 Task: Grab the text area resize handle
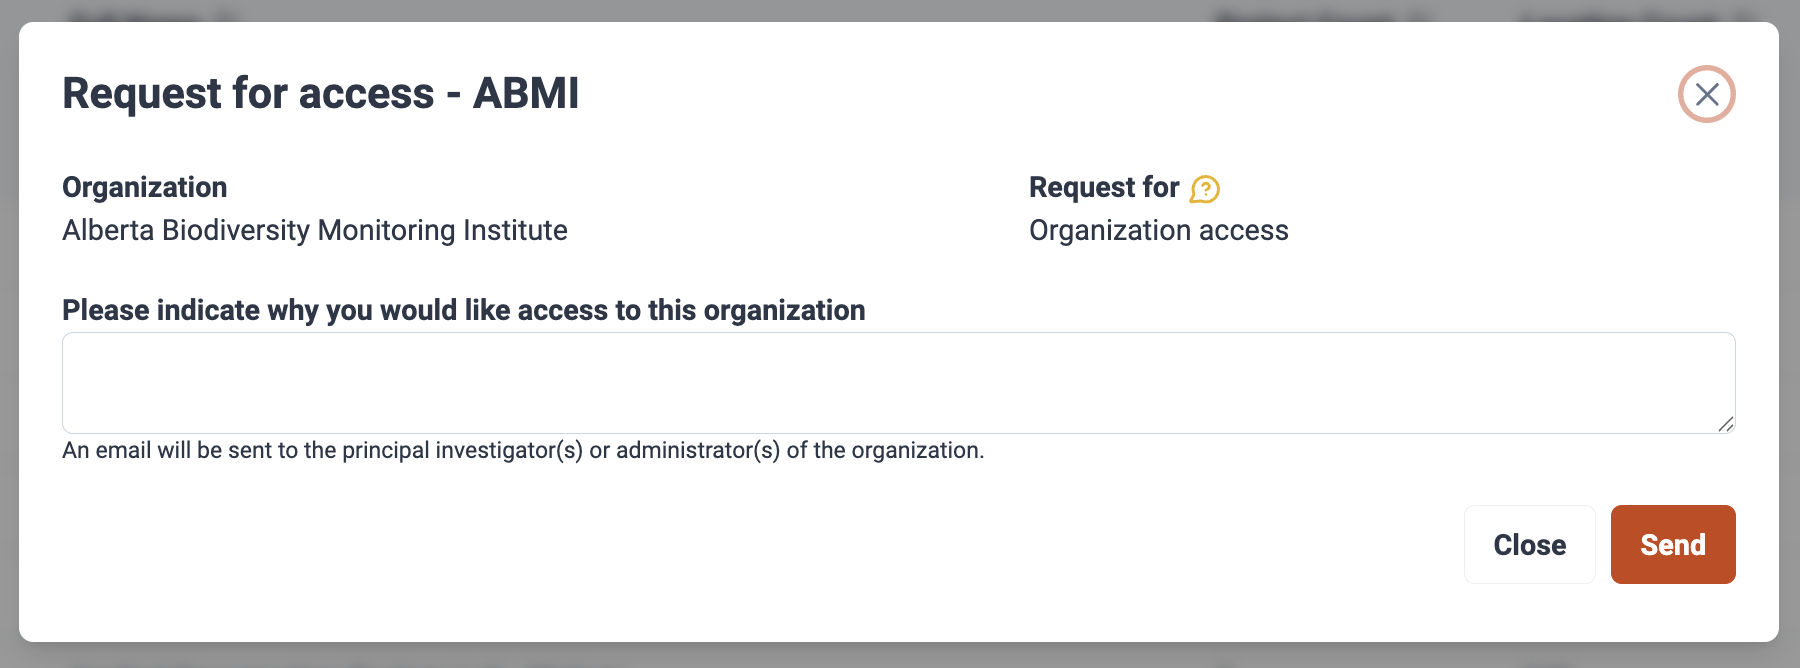[x=1725, y=424]
